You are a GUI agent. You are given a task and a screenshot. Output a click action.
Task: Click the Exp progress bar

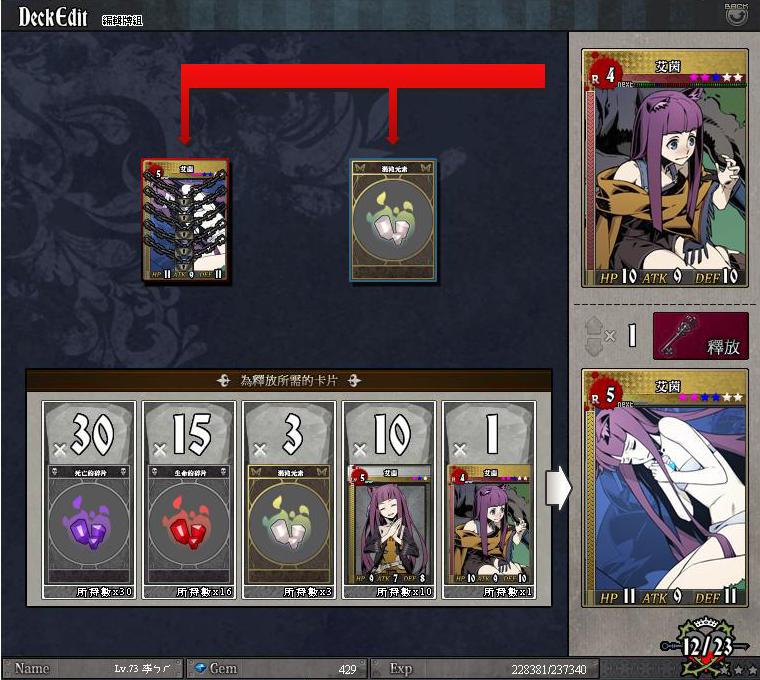coord(484,669)
